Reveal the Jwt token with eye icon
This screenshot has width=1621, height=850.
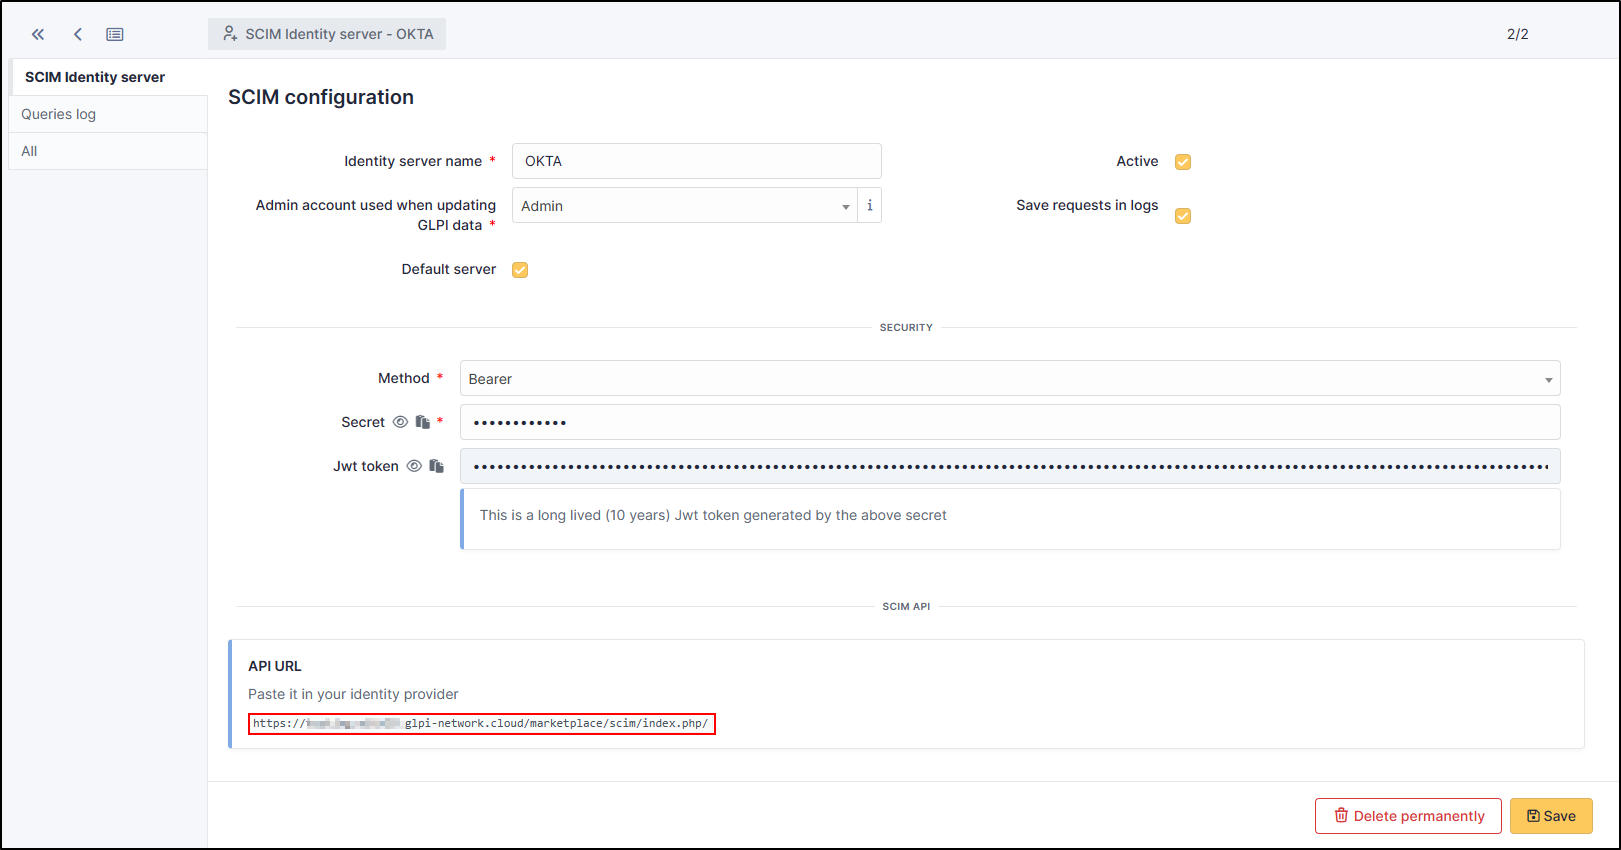click(x=414, y=466)
